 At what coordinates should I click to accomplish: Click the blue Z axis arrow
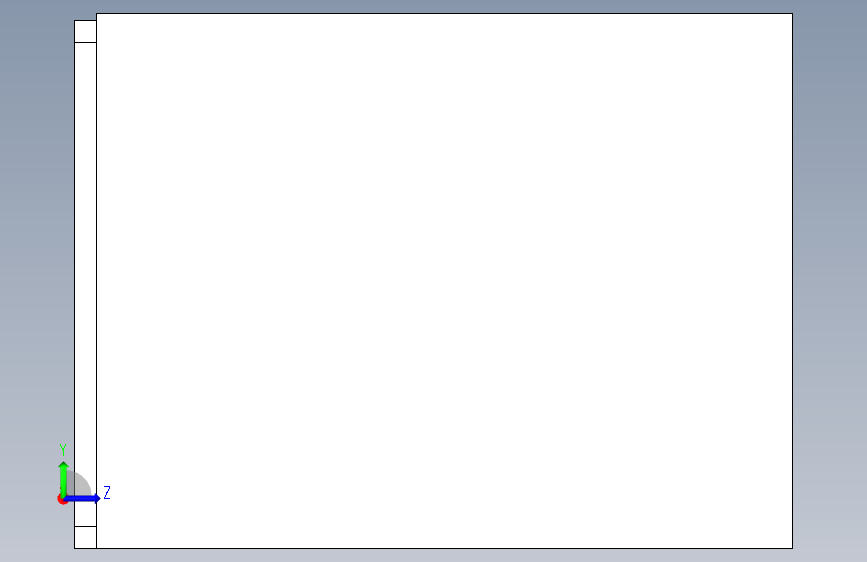point(82,498)
